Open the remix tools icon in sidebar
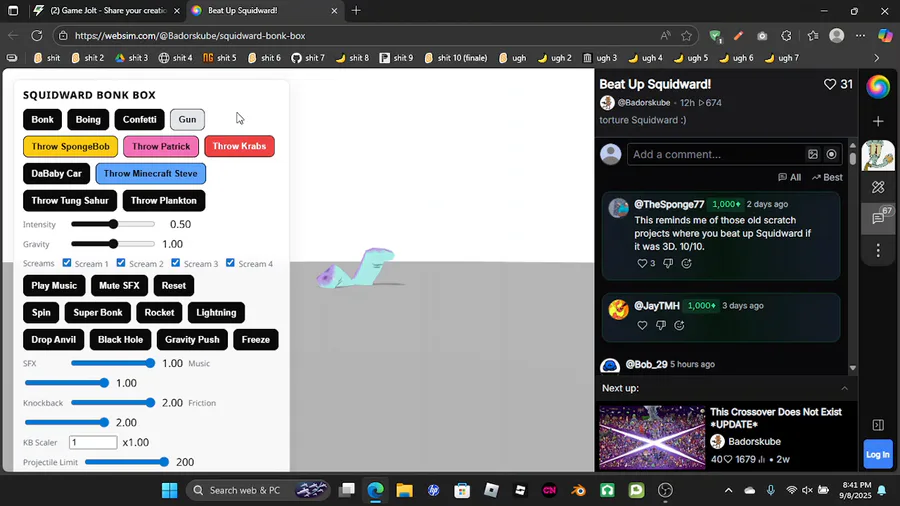The image size is (900, 506). (x=878, y=187)
